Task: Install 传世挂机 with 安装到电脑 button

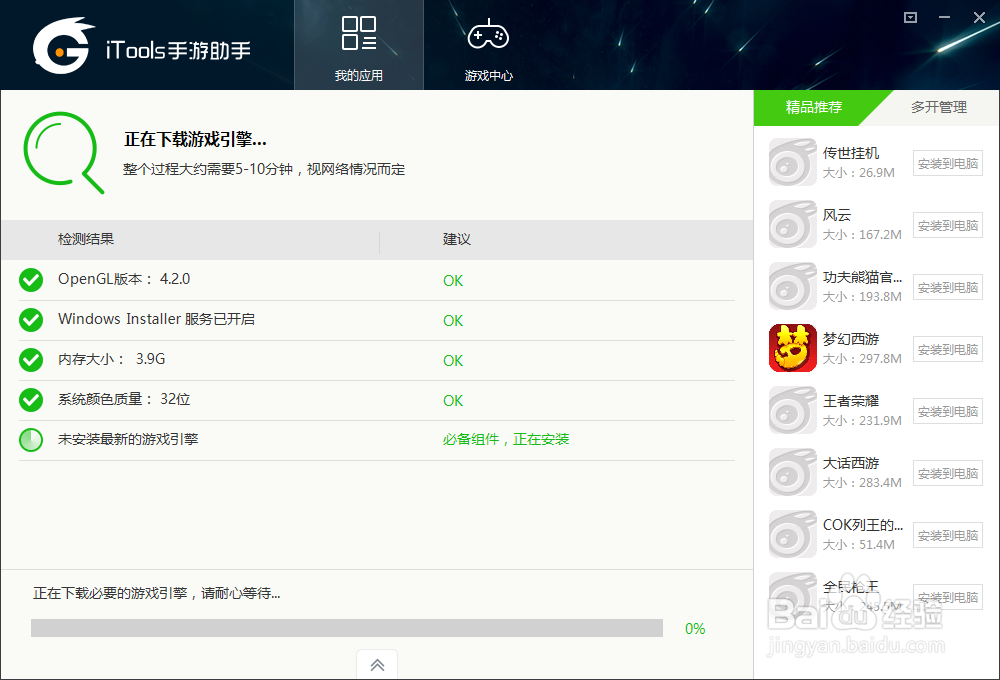Action: pyautogui.click(x=948, y=163)
